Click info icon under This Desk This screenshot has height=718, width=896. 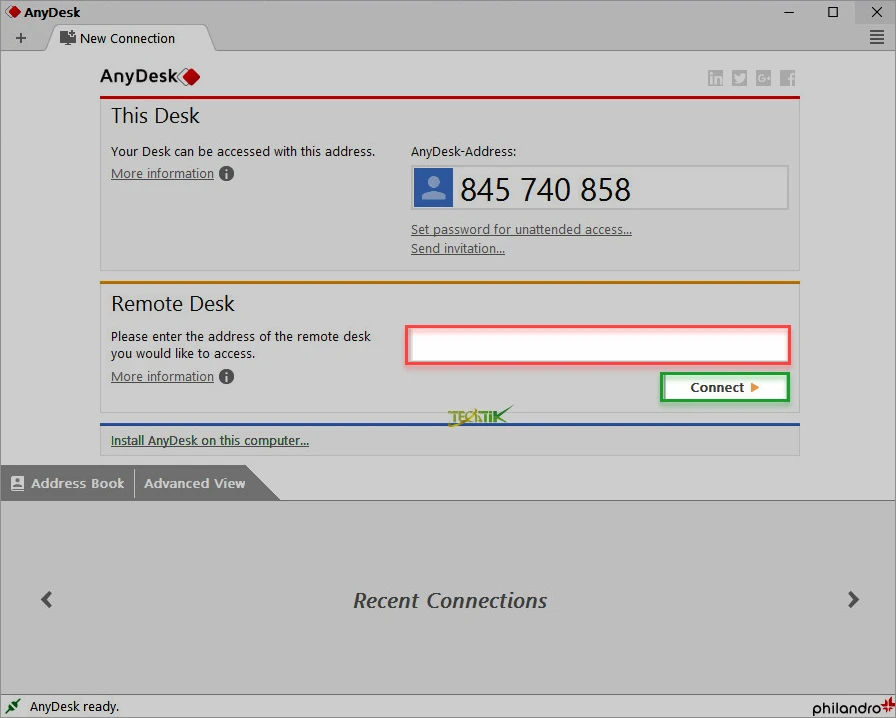pos(226,173)
